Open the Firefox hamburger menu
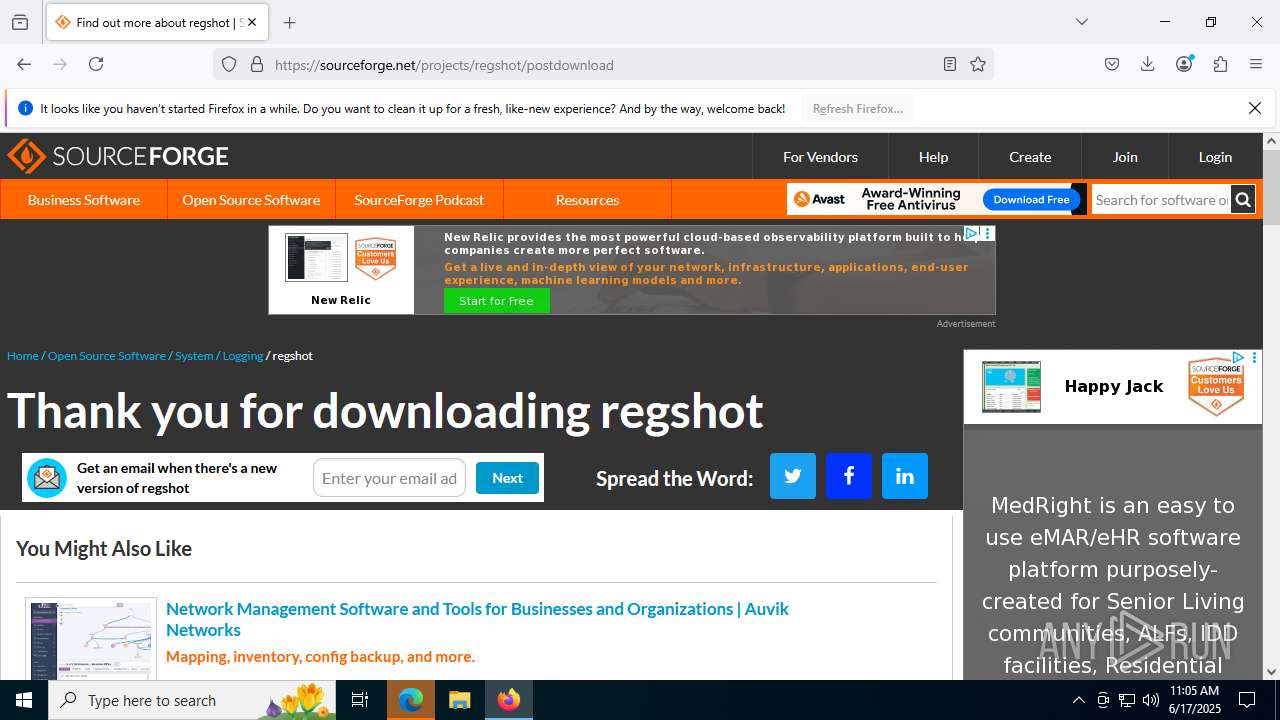1280x720 pixels. coord(1256,64)
